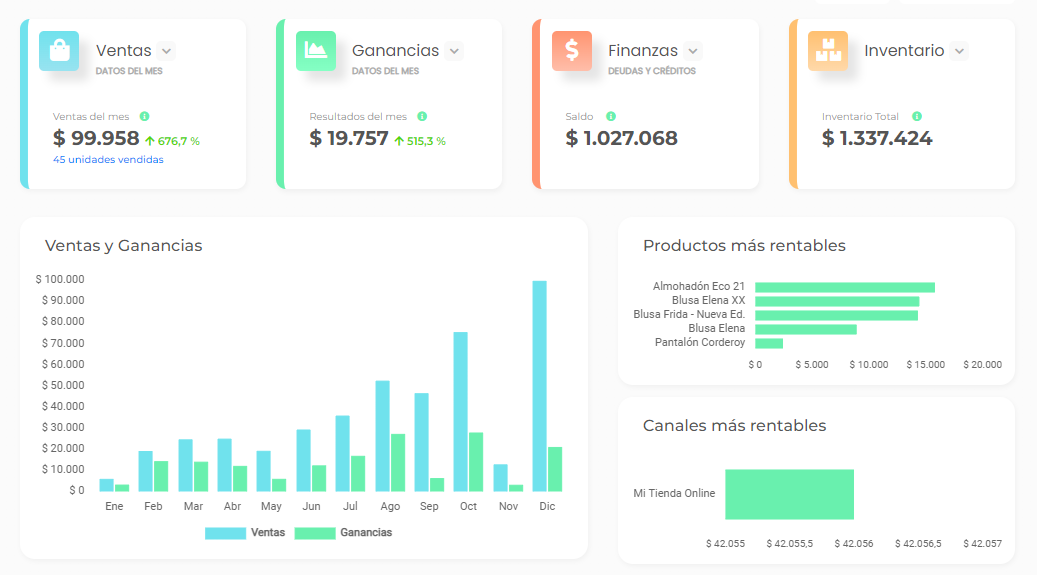
Task: Click info icon next to Ventas del mes
Action: click(144, 117)
